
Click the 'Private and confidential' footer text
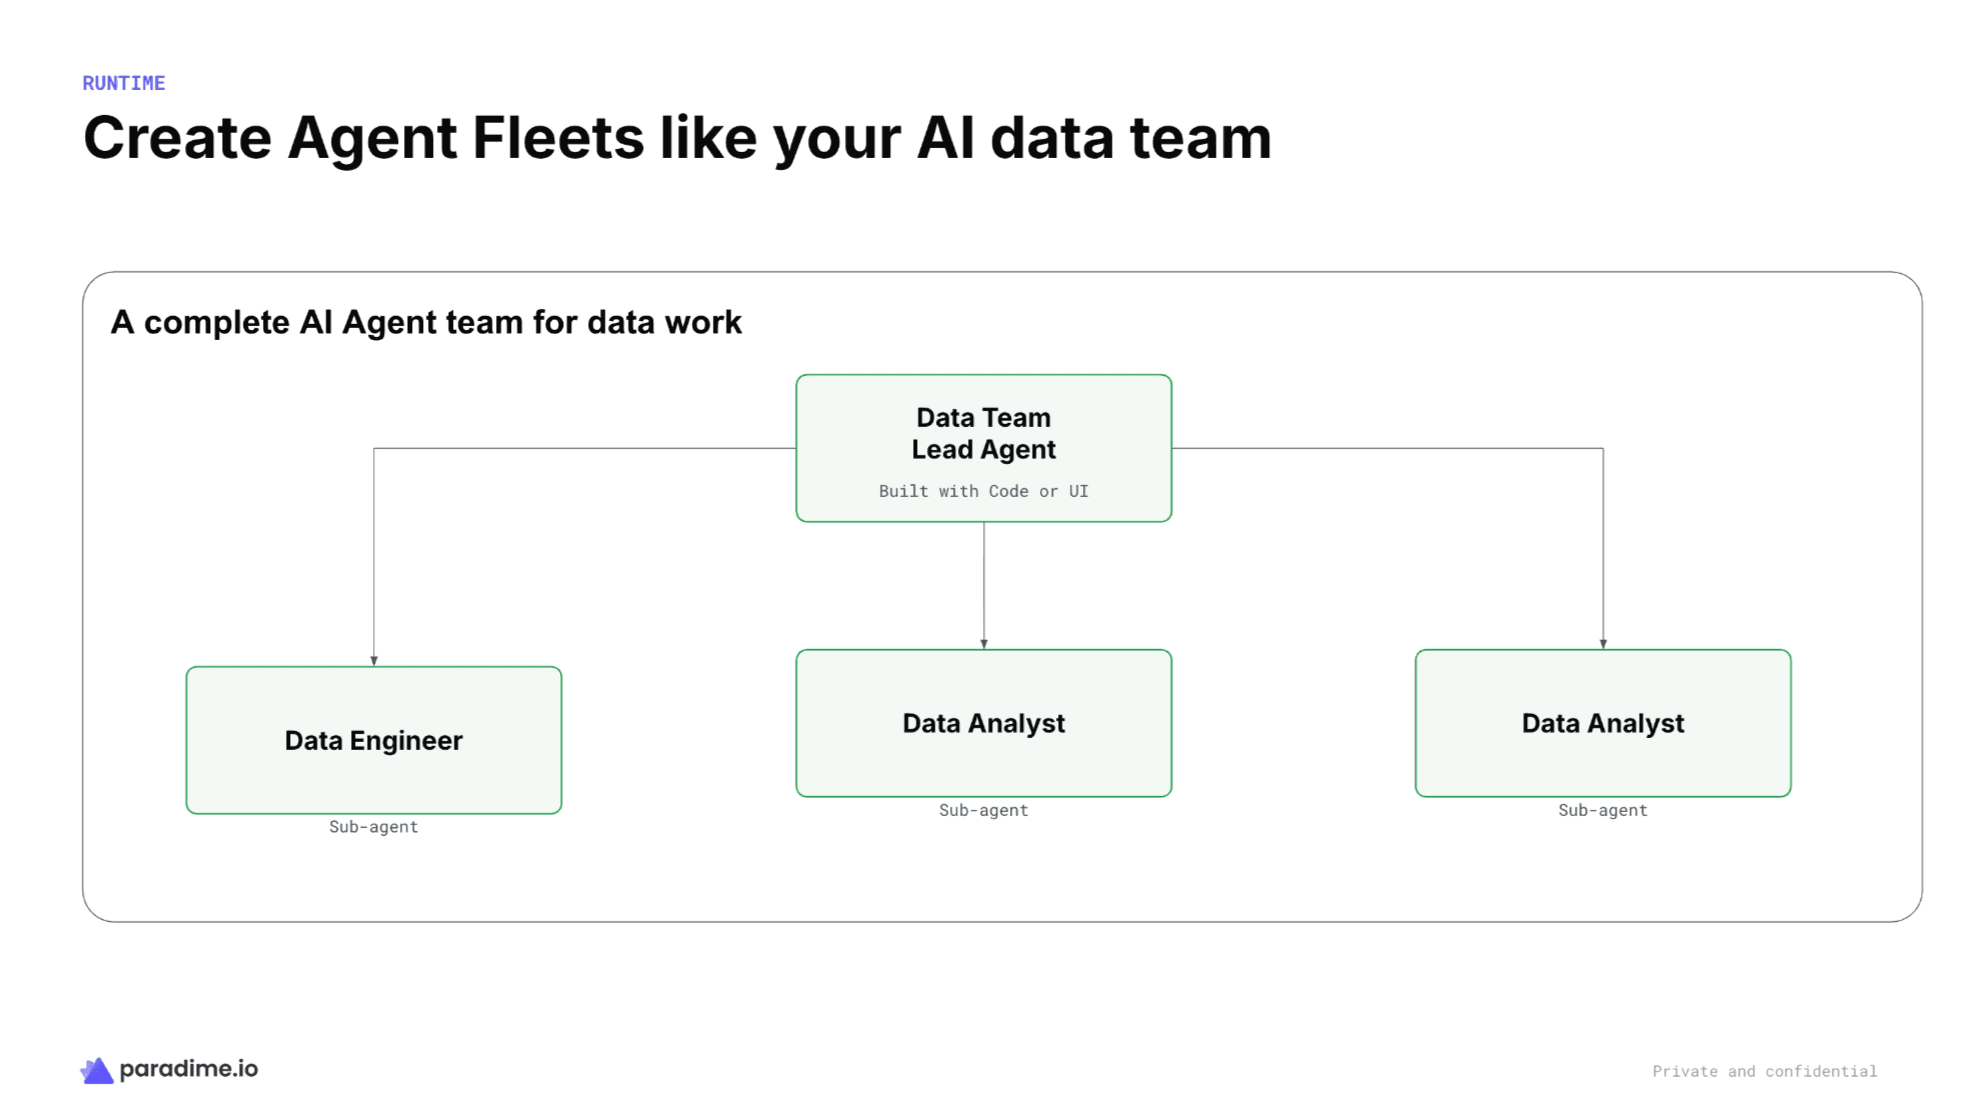1765,1071
